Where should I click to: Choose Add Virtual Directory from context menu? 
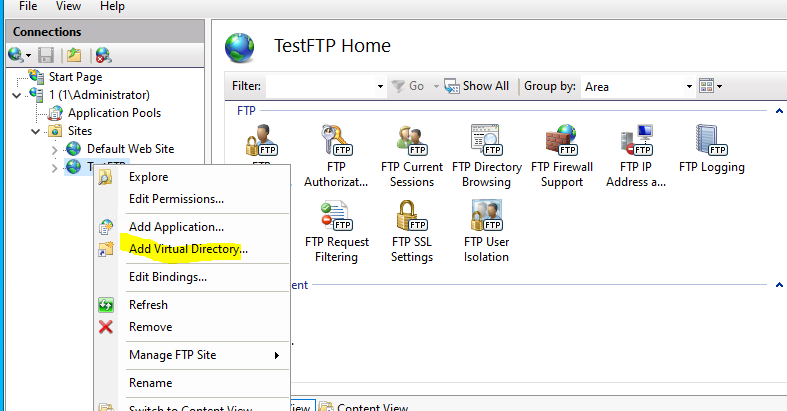[x=192, y=249]
